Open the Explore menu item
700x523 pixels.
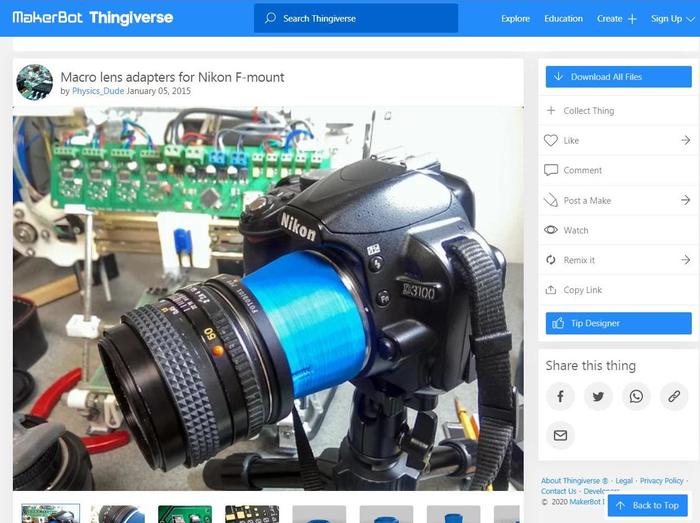(x=515, y=18)
